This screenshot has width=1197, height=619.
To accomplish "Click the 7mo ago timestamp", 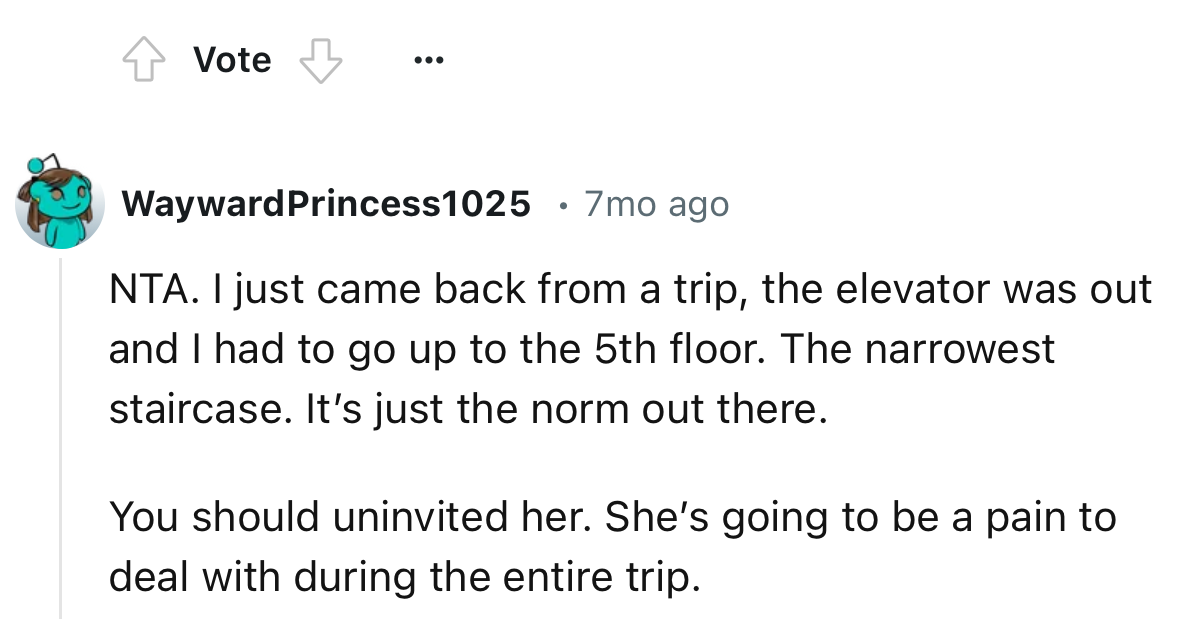I will click(655, 203).
